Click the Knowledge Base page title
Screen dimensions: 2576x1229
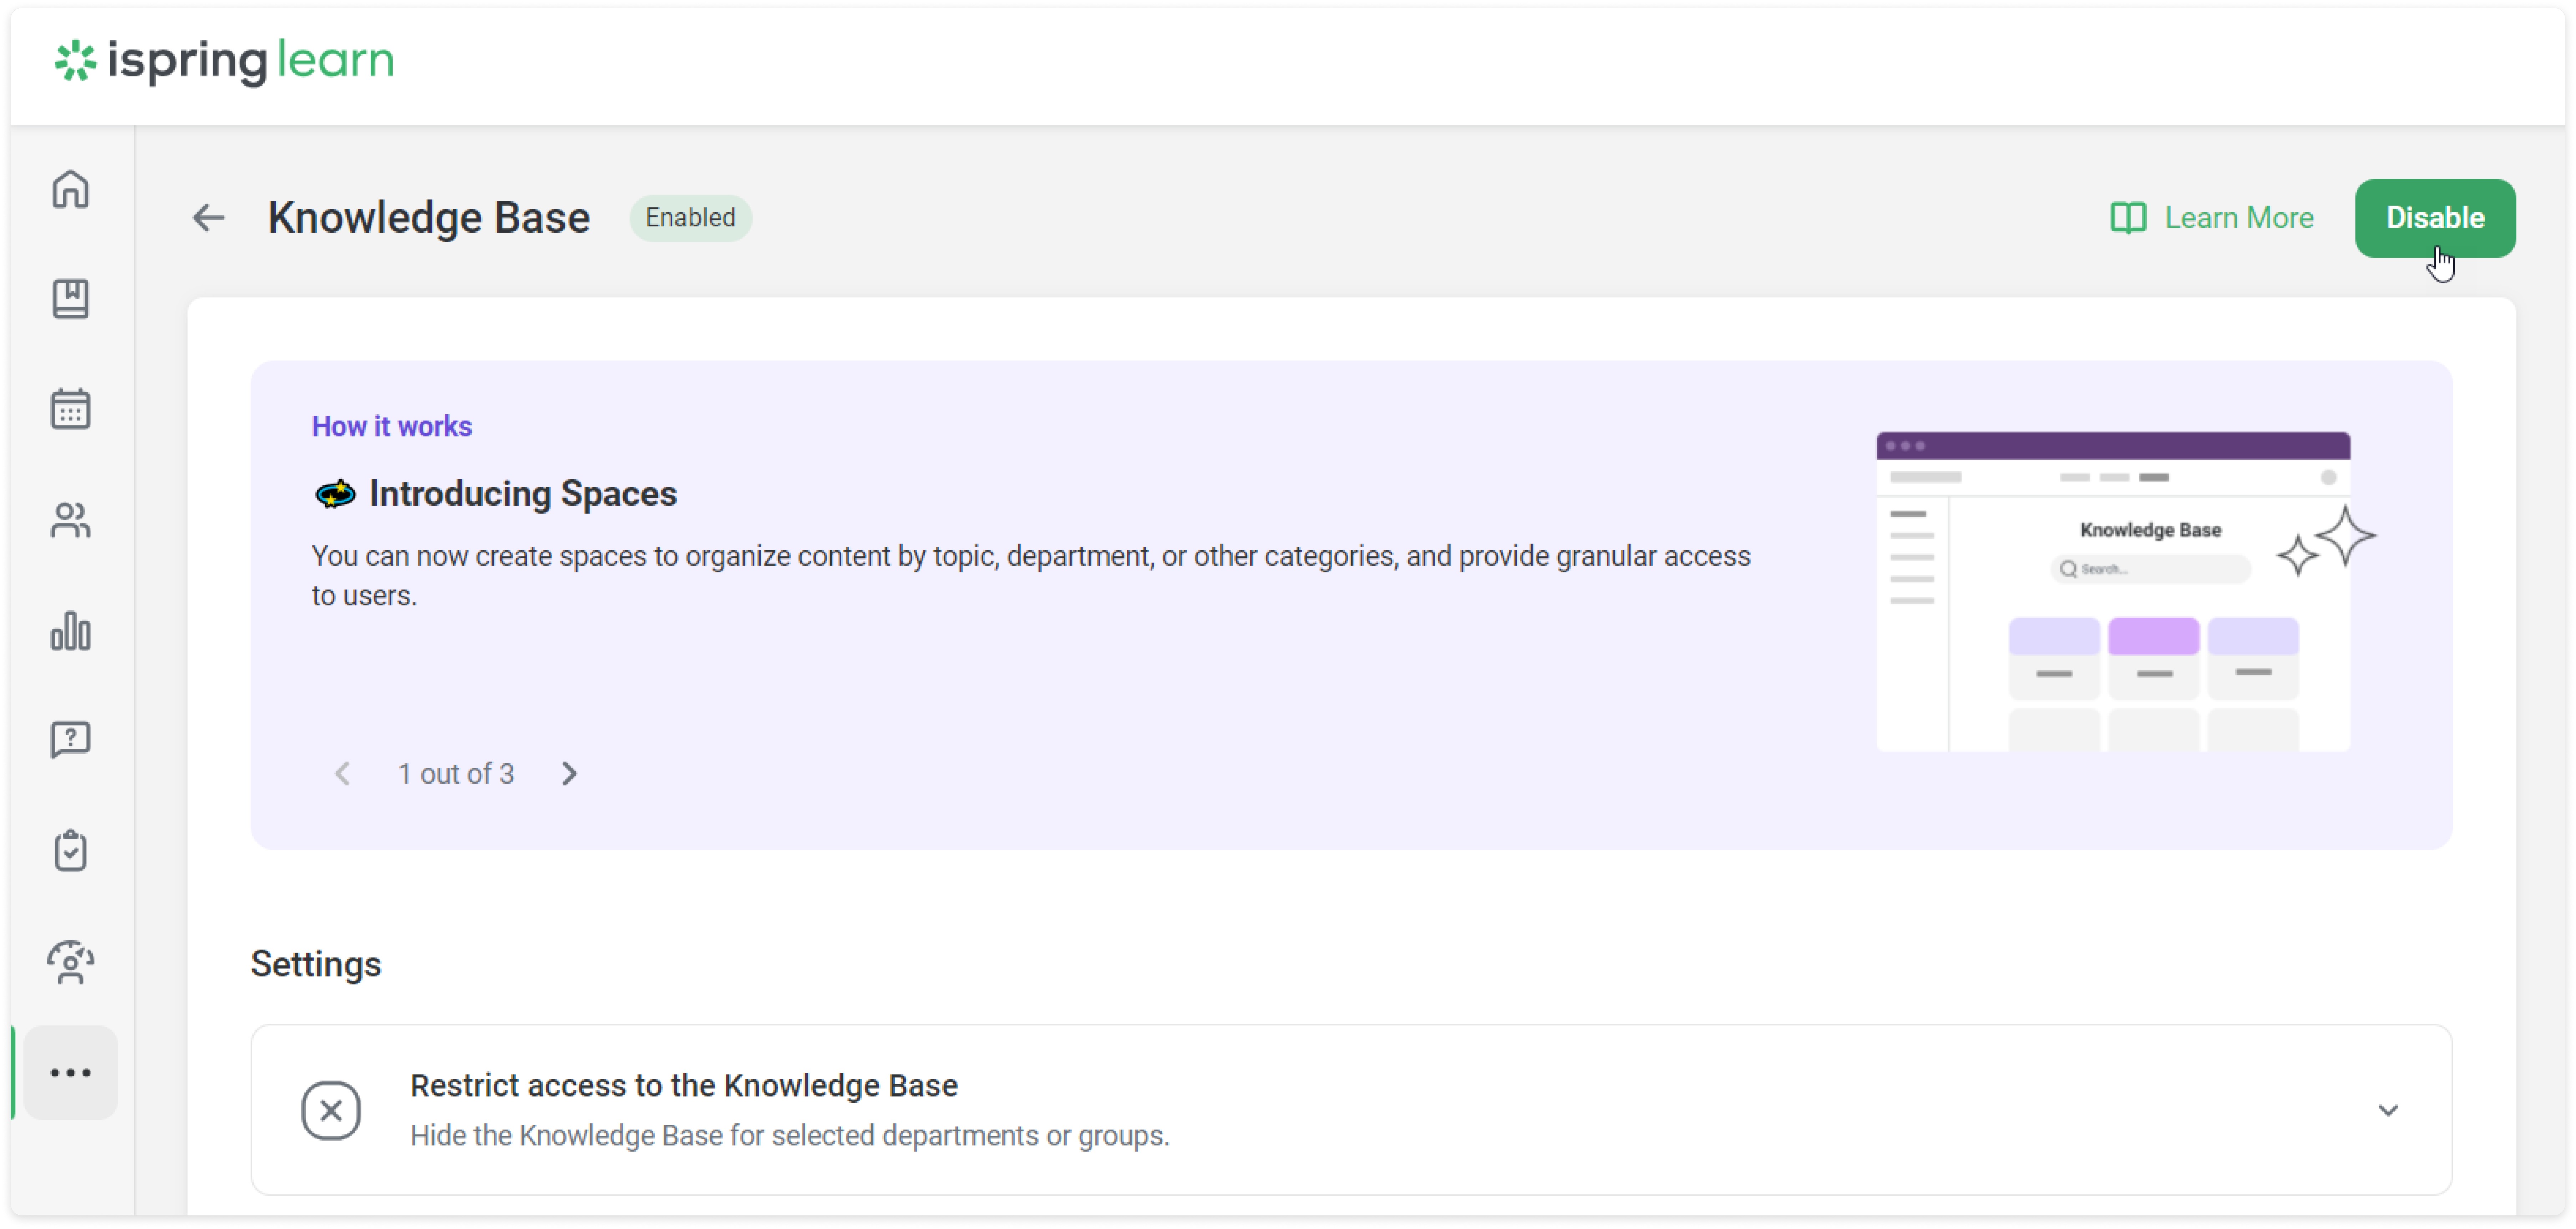point(428,217)
